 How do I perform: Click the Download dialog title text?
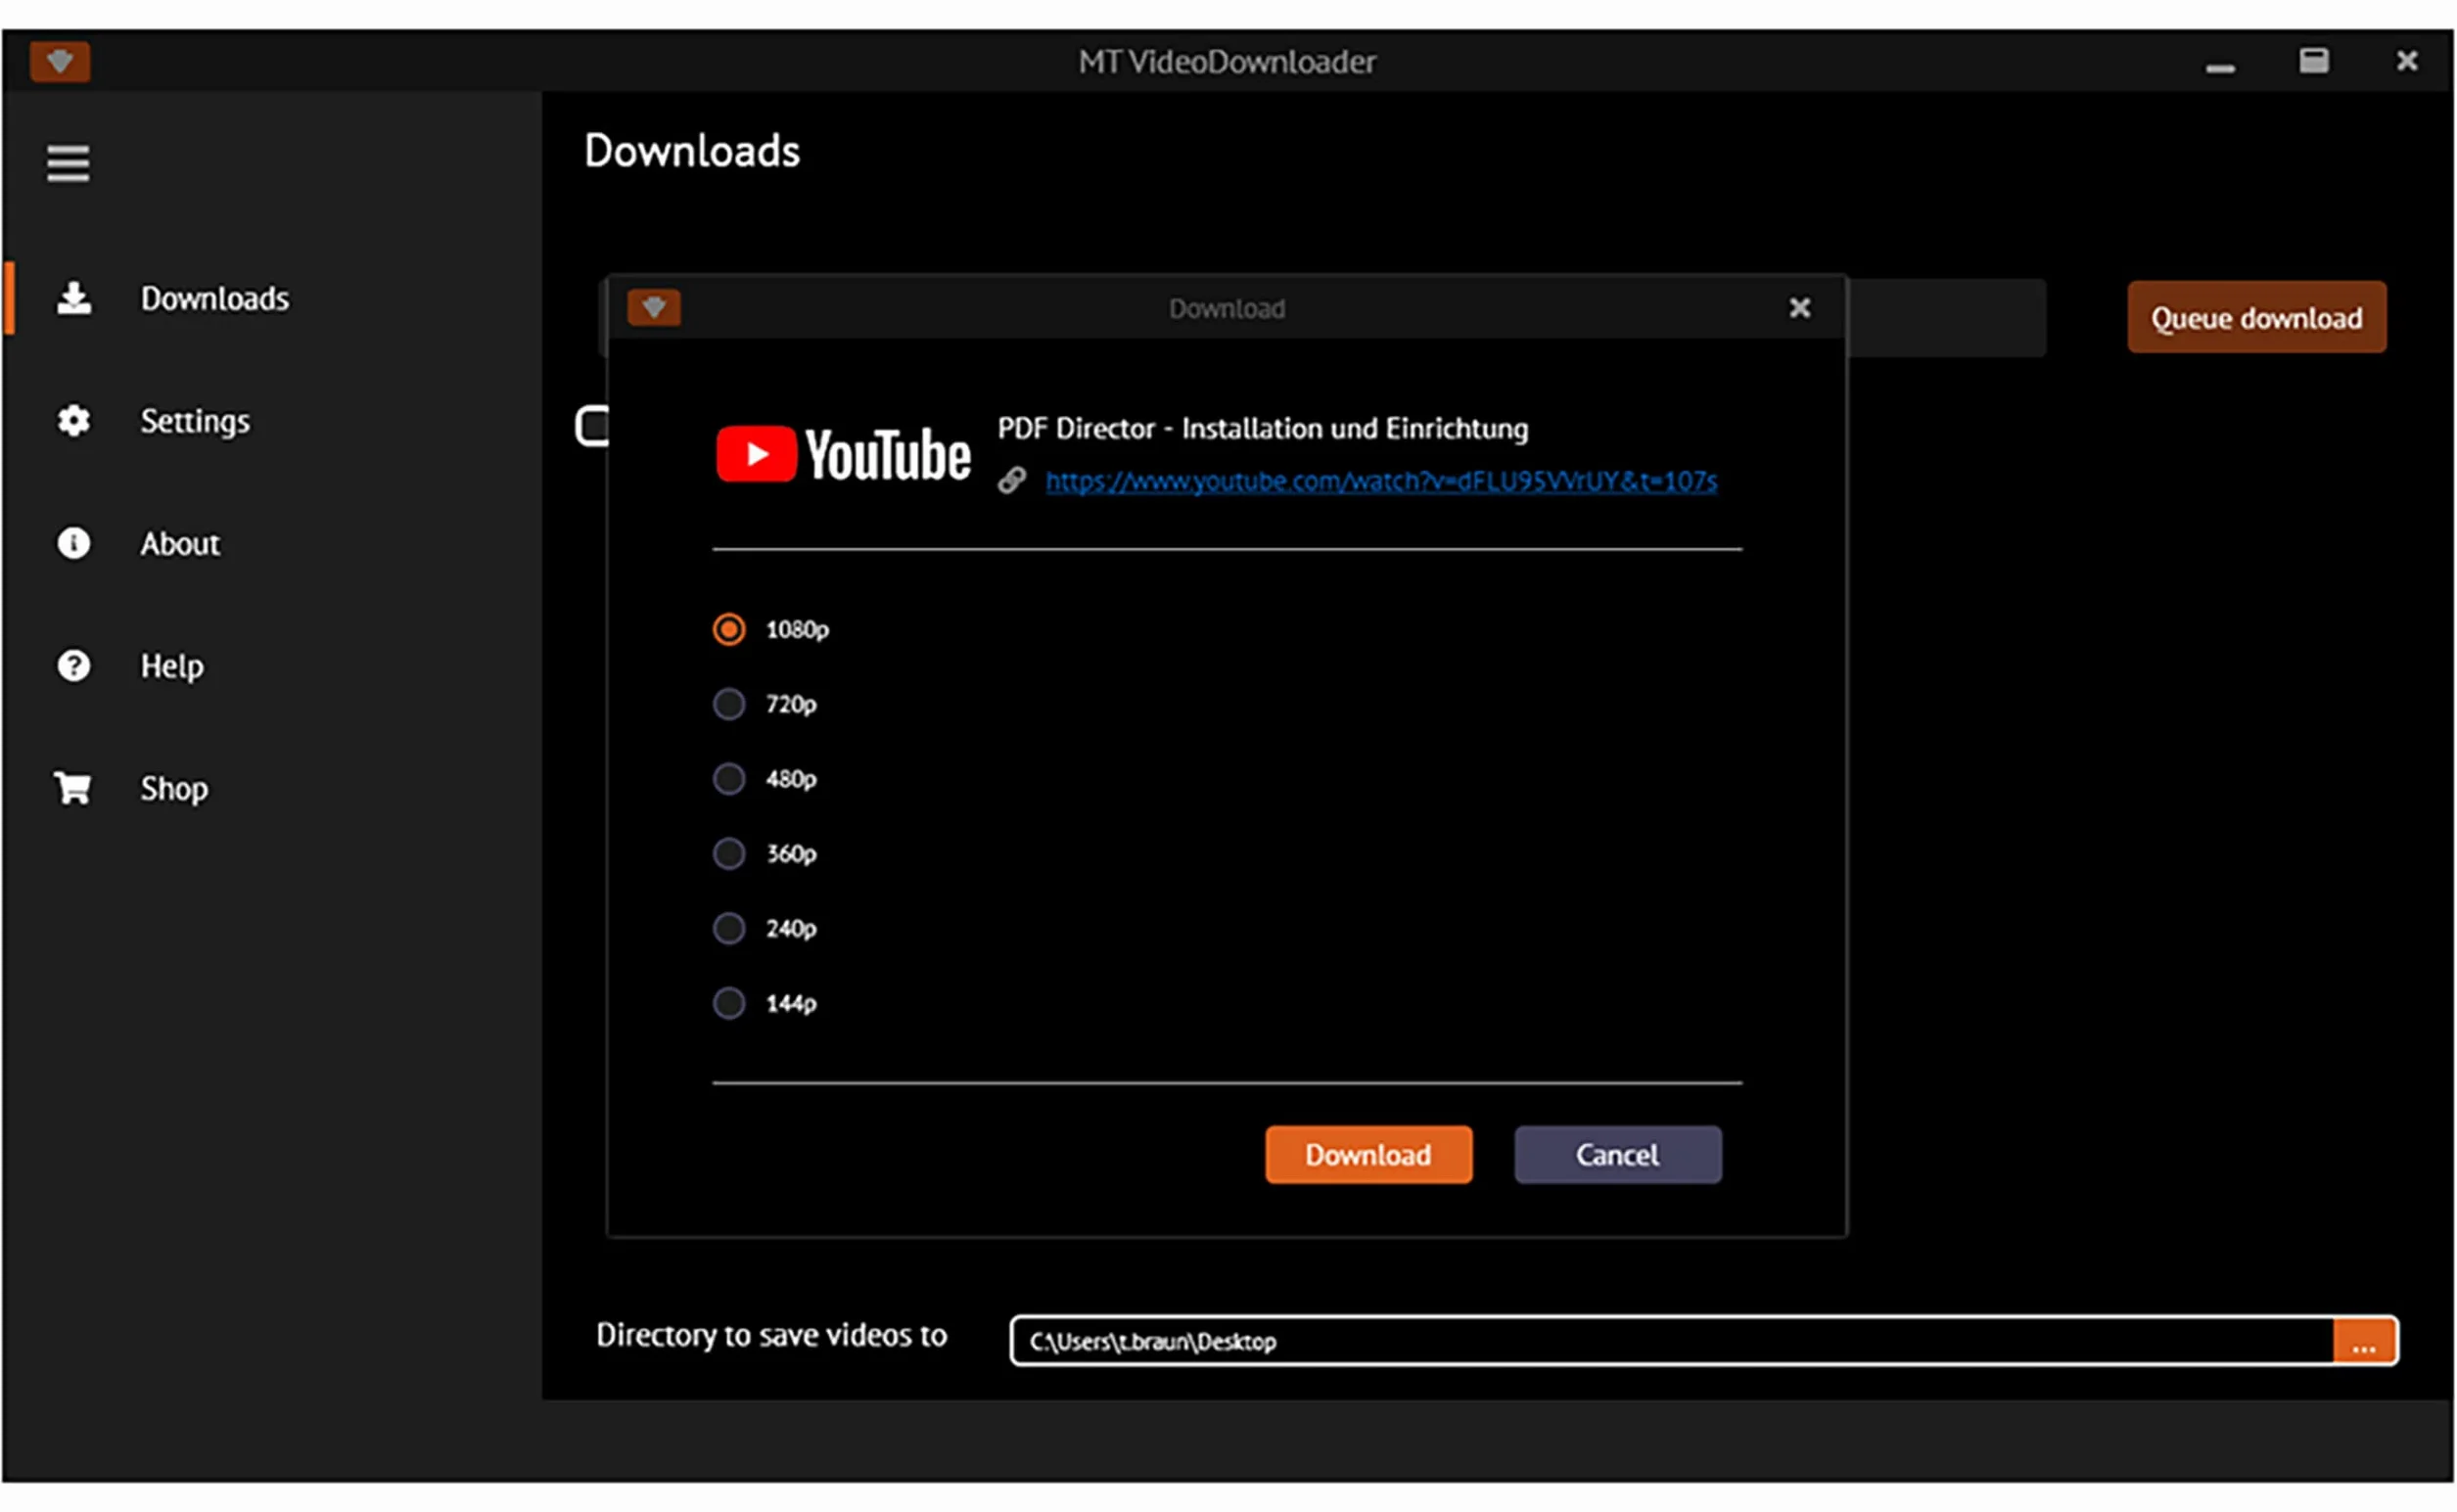(1228, 309)
